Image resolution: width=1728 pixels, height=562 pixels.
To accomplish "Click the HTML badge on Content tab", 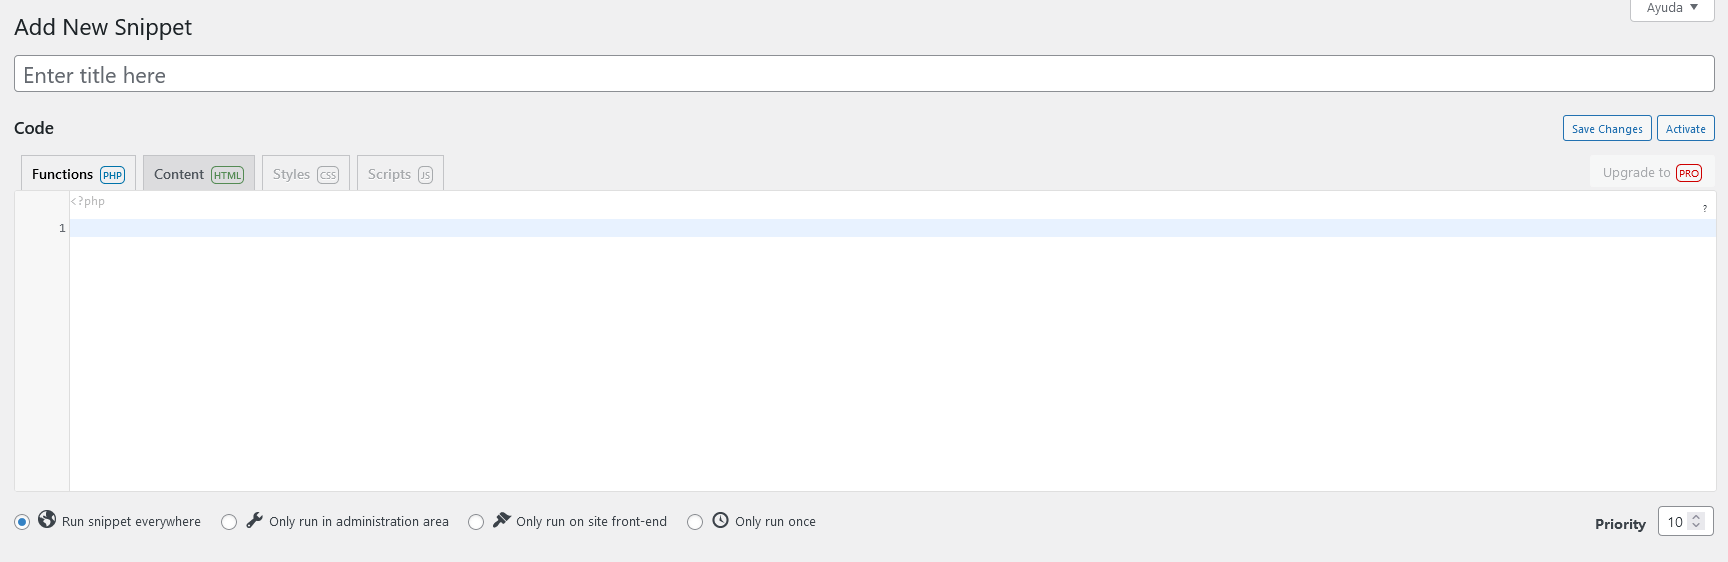I will (228, 175).
